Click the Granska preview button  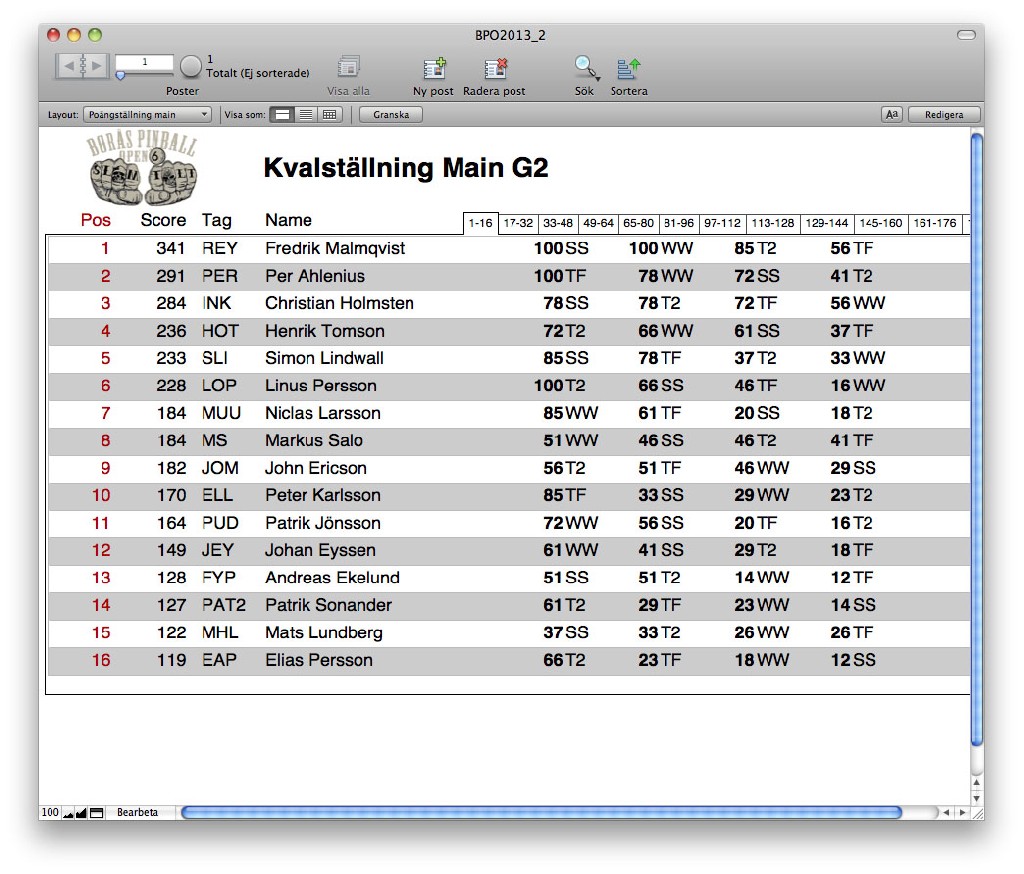(391, 114)
